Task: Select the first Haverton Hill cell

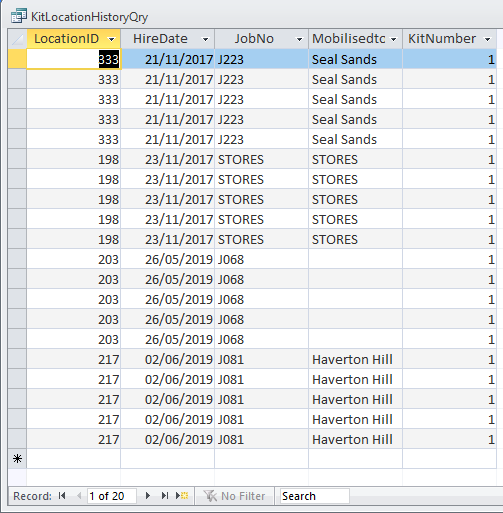Action: click(355, 359)
